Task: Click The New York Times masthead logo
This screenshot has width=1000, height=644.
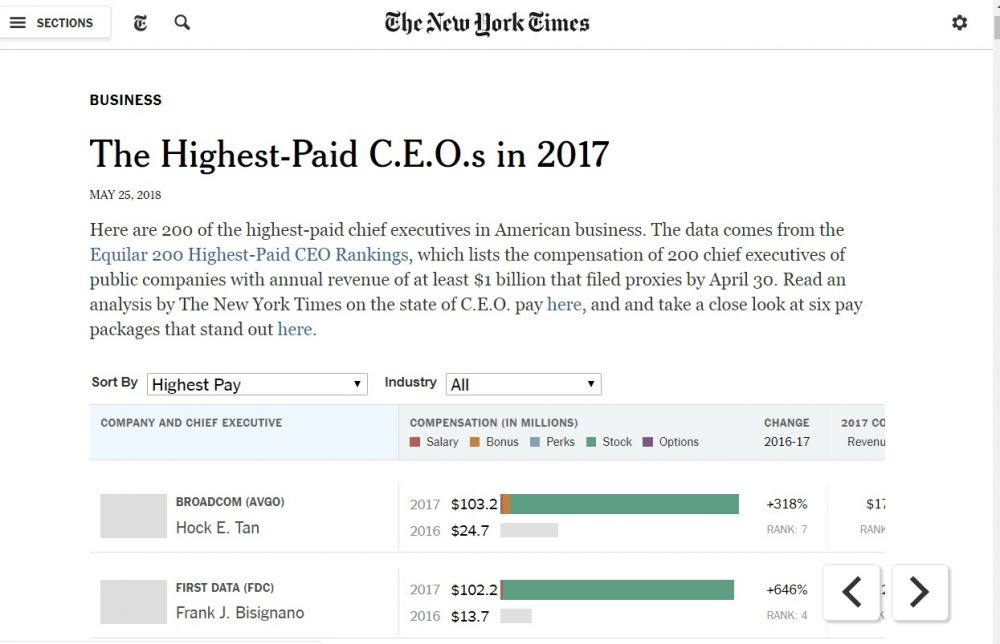Action: [487, 23]
